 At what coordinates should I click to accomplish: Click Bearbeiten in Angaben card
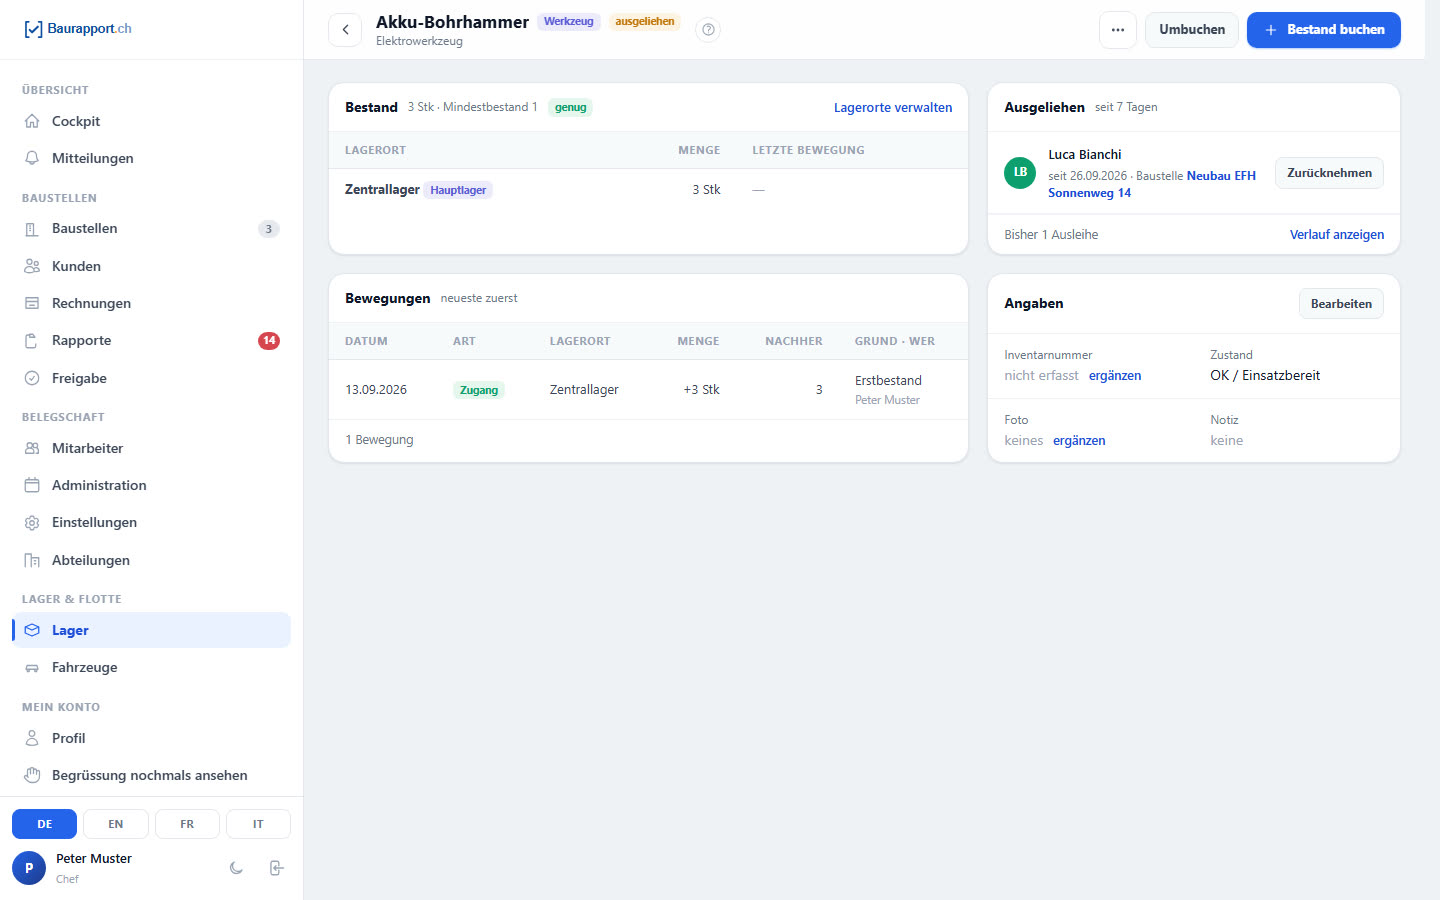1341,304
